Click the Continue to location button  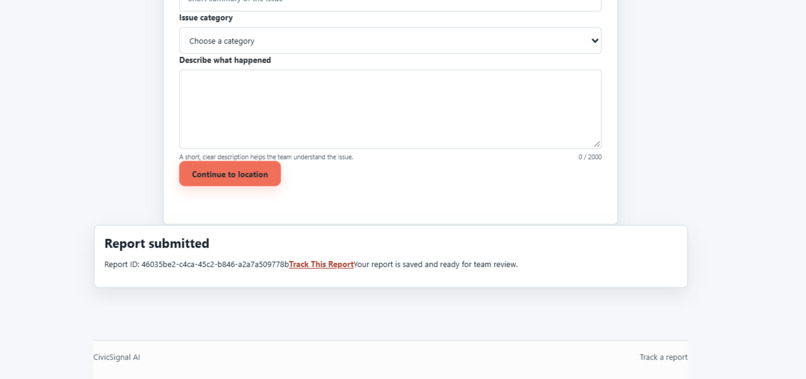click(230, 174)
